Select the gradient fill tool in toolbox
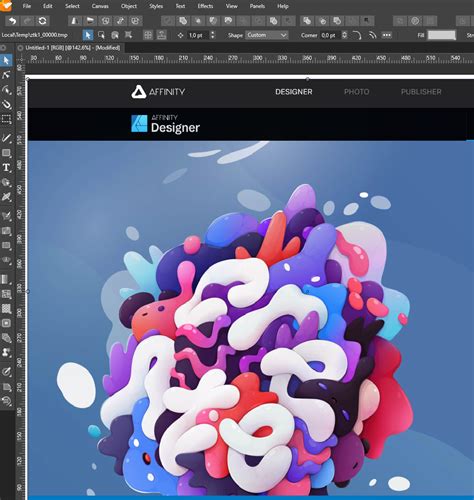This screenshot has width=474, height=500. click(6, 279)
